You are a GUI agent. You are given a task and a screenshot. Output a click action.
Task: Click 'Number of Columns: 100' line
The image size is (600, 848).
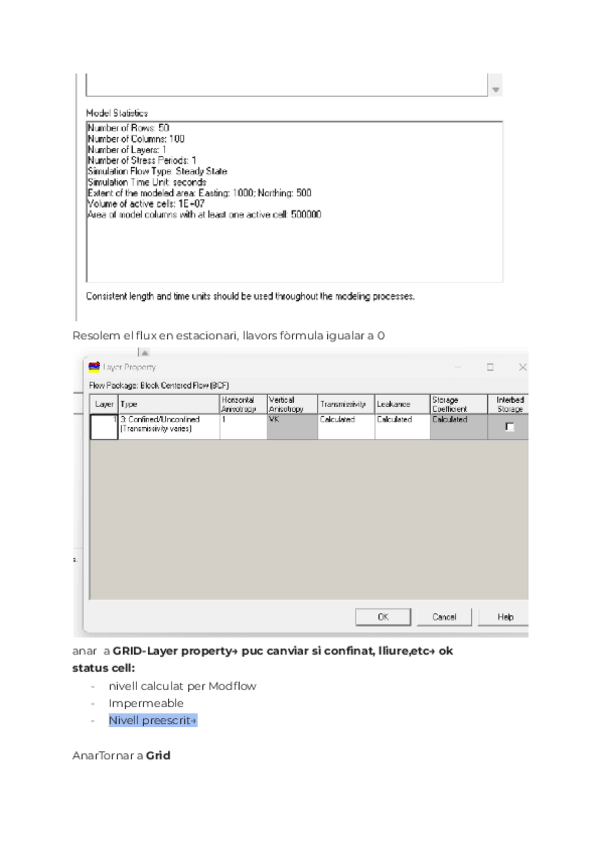tap(136, 139)
